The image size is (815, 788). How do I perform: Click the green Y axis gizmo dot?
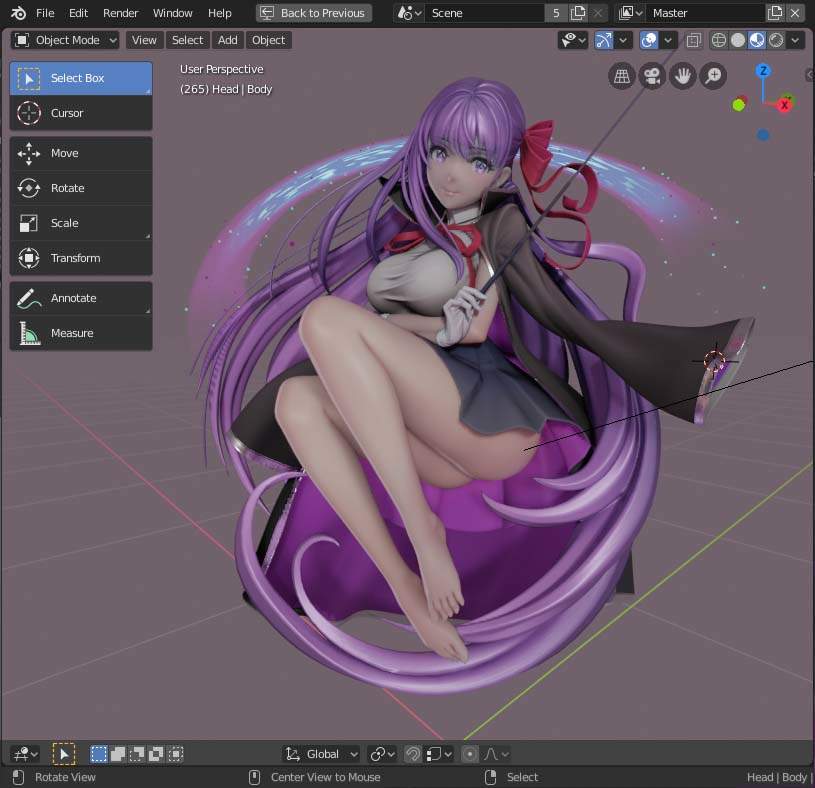(739, 105)
